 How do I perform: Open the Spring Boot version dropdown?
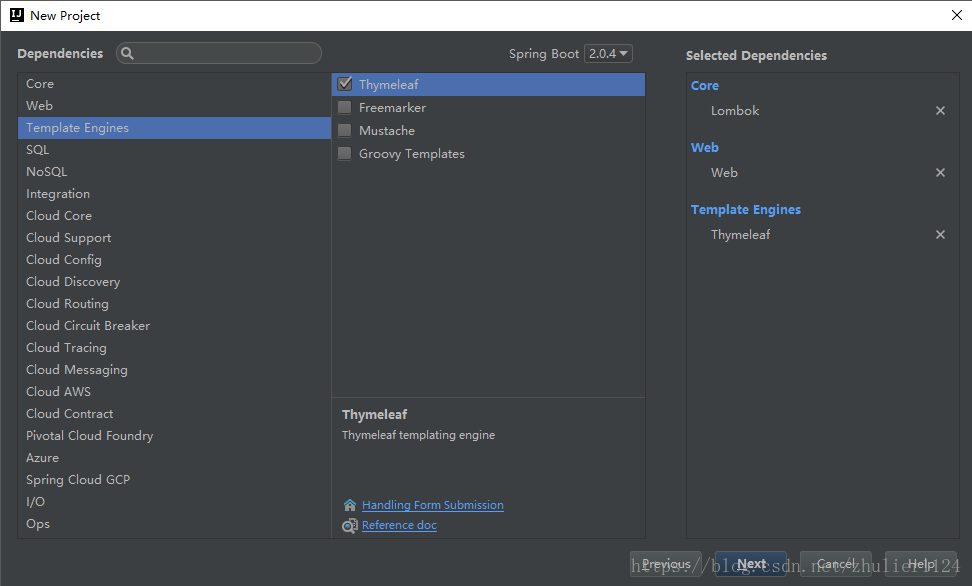coord(608,54)
